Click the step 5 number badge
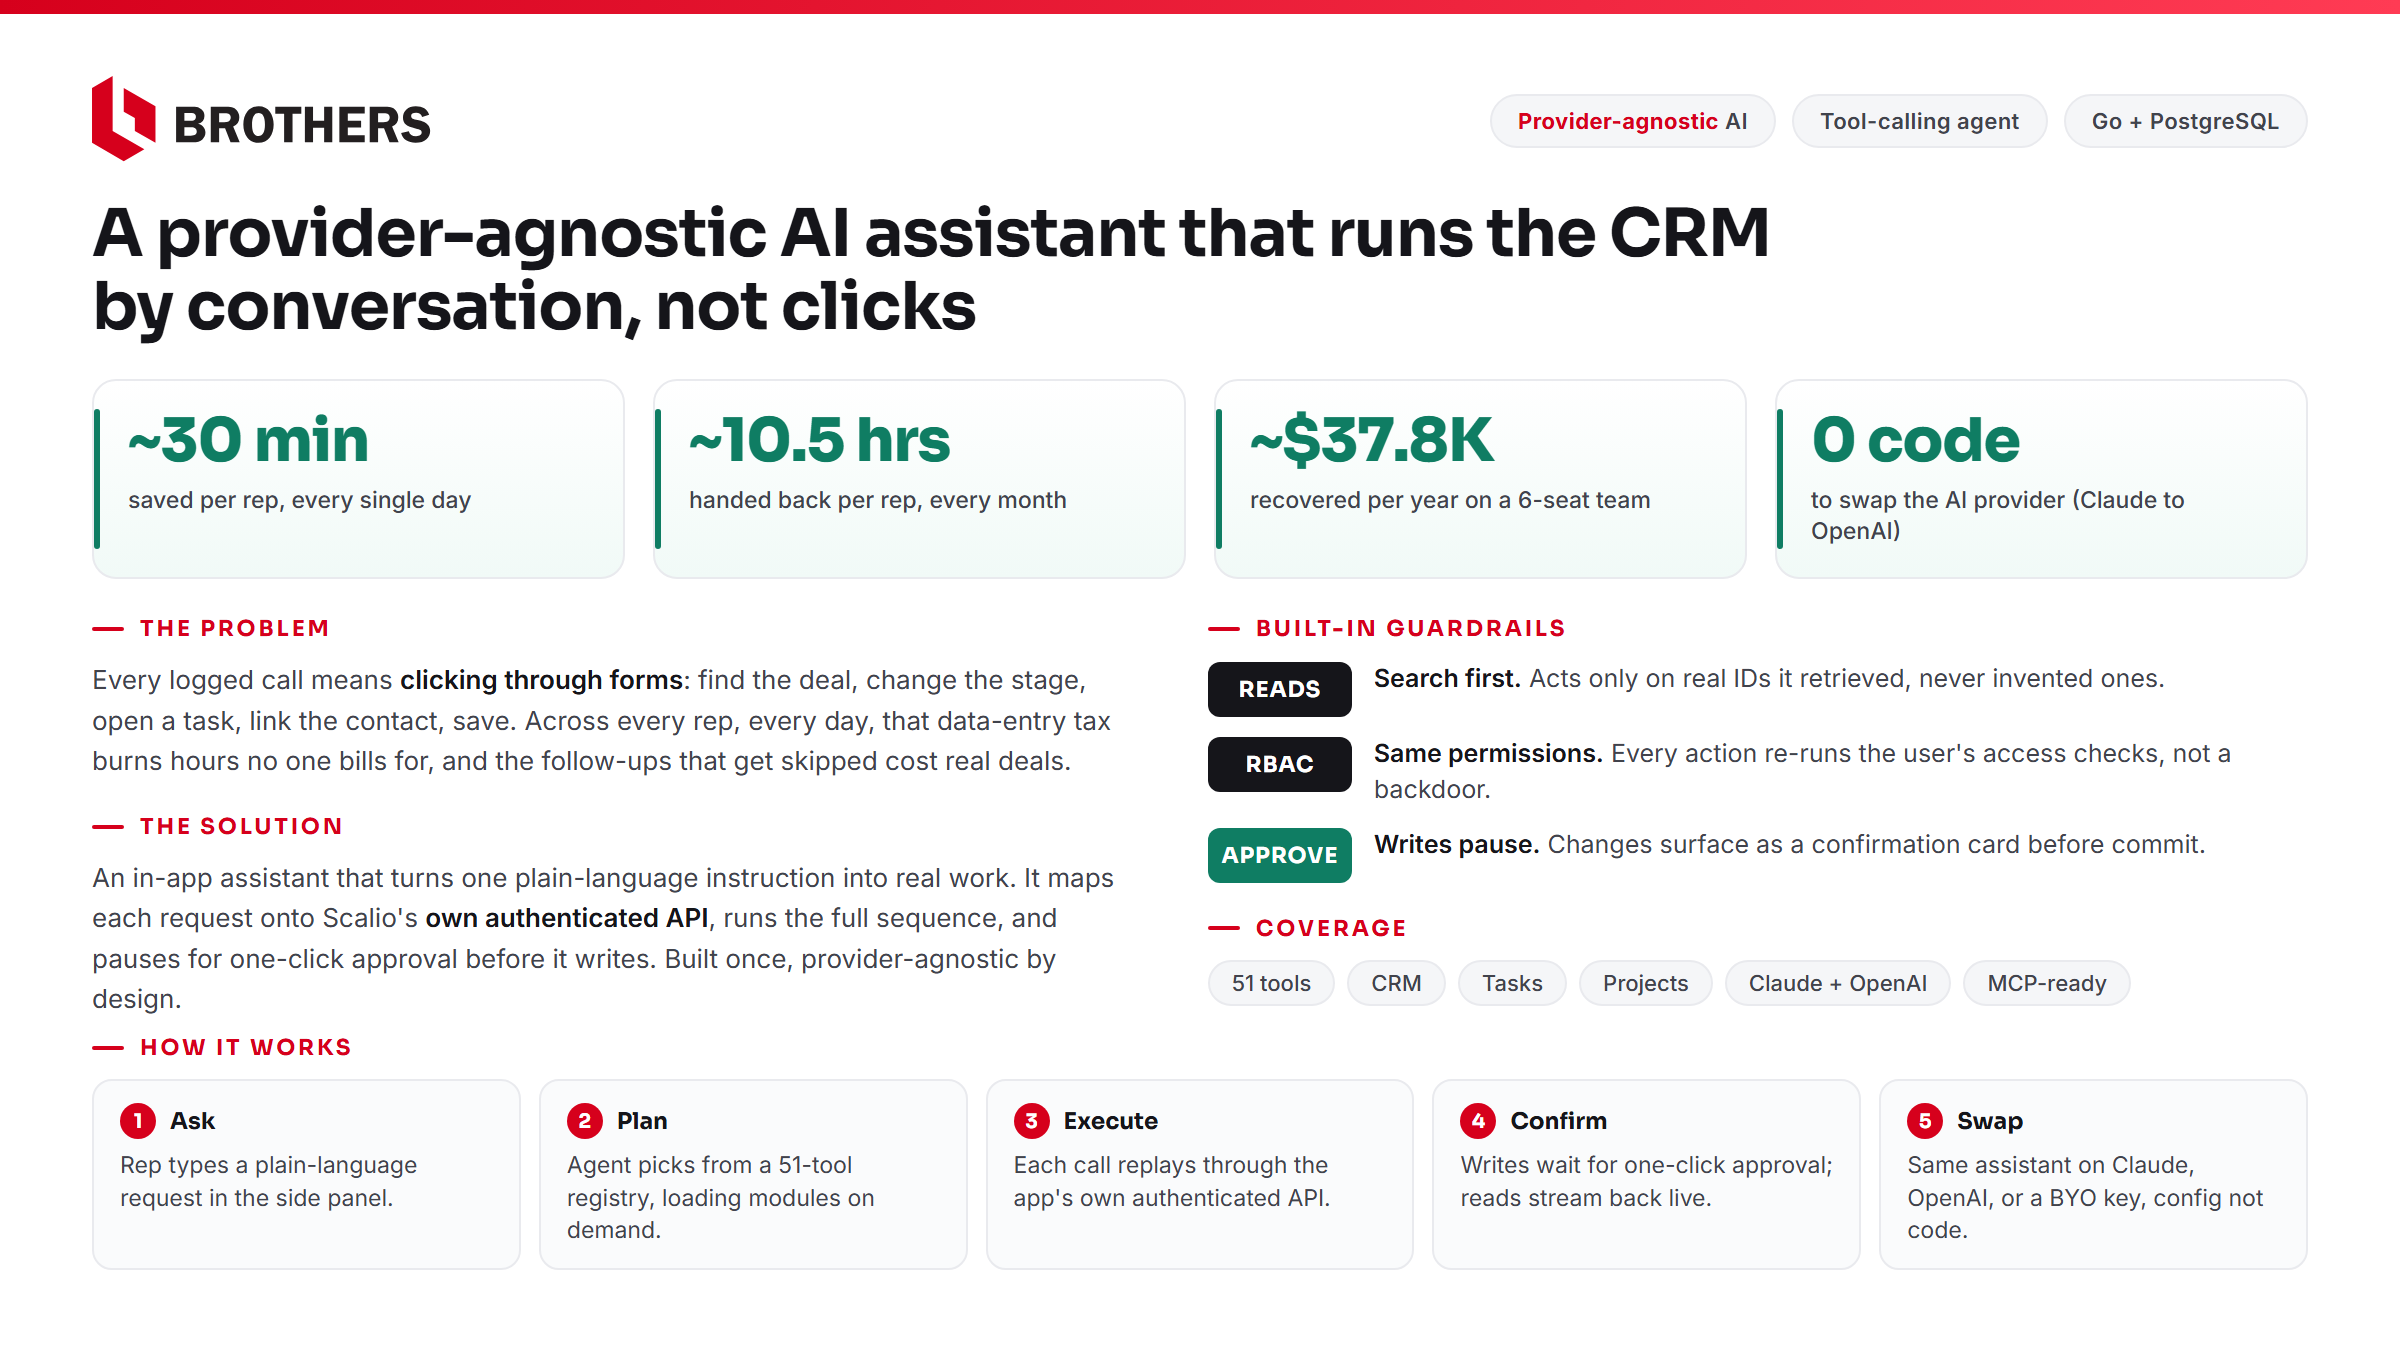The width and height of the screenshot is (2400, 1350). pyautogui.click(x=1925, y=1121)
